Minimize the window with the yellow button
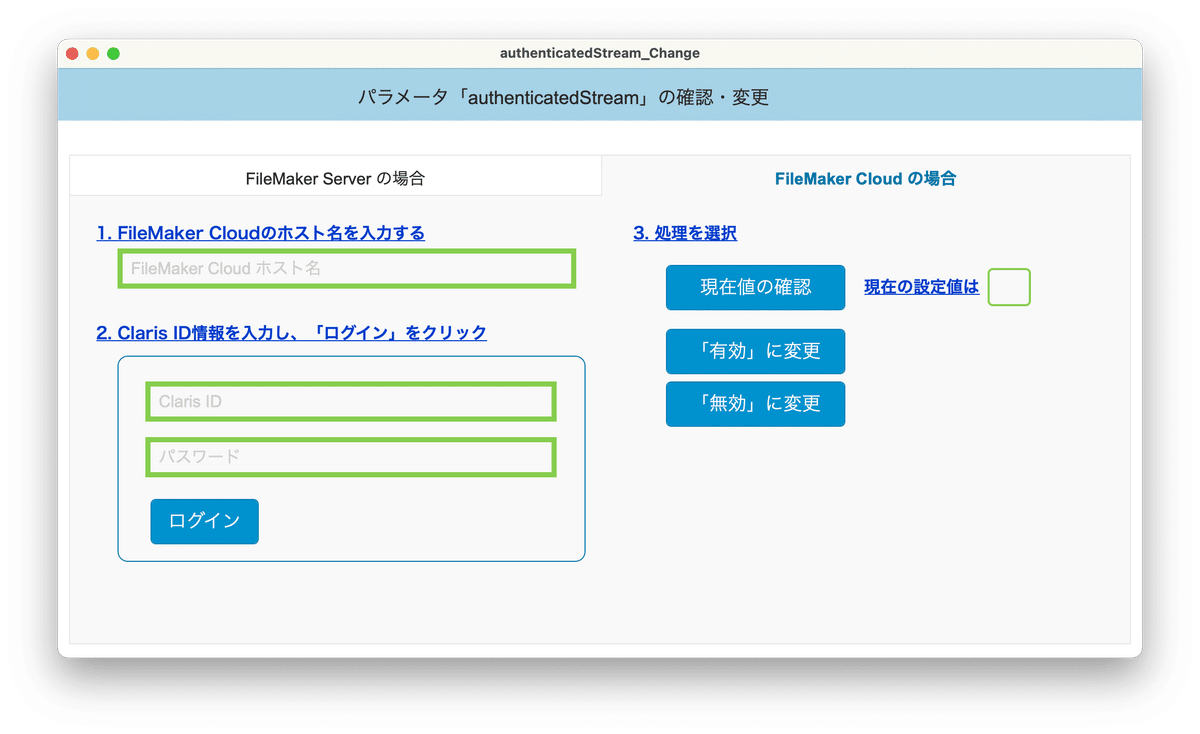This screenshot has height=734, width=1200. (x=92, y=53)
